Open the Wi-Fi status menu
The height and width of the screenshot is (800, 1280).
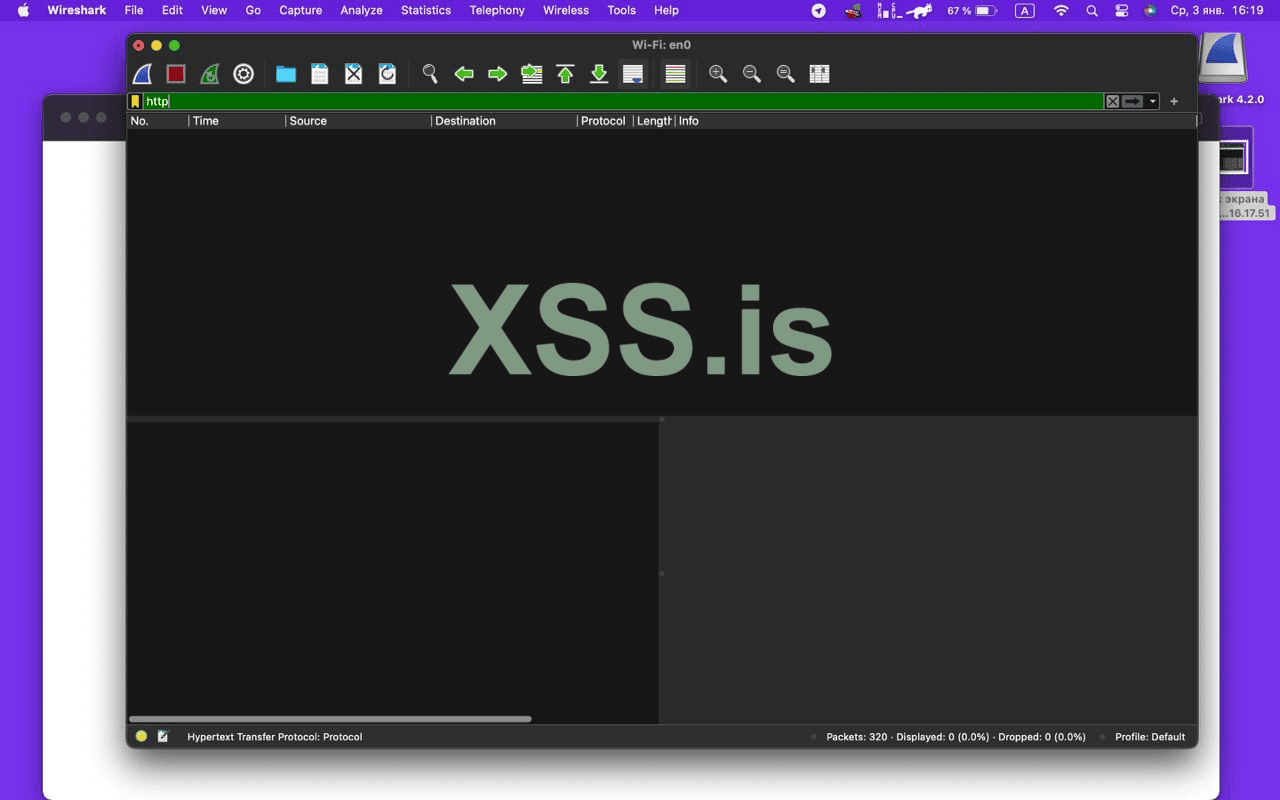point(1061,10)
